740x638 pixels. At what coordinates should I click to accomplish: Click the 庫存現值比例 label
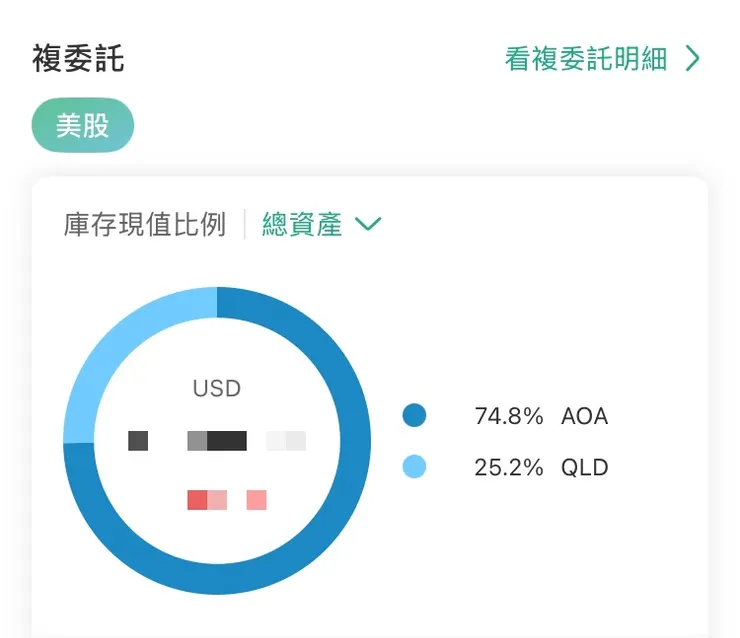point(144,224)
